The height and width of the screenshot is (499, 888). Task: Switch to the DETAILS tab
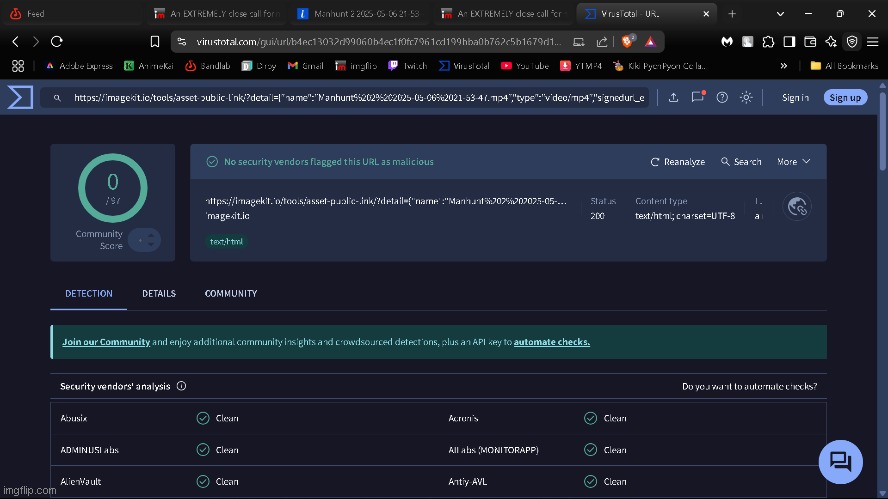pyautogui.click(x=159, y=293)
